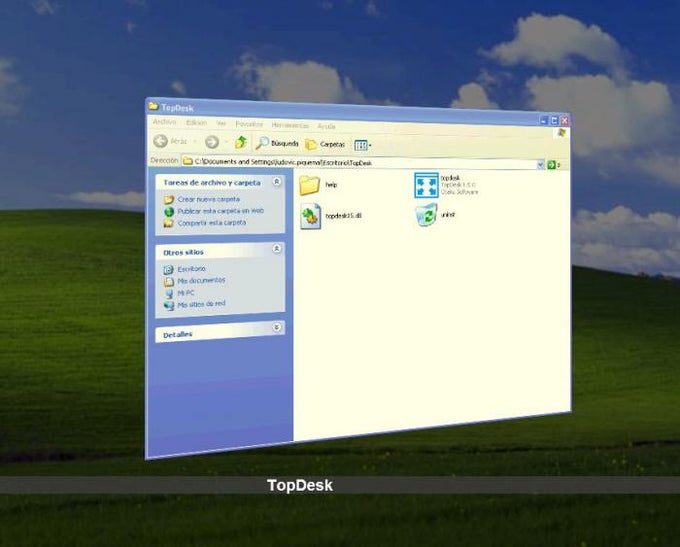Open the Archivo menu

tap(164, 122)
